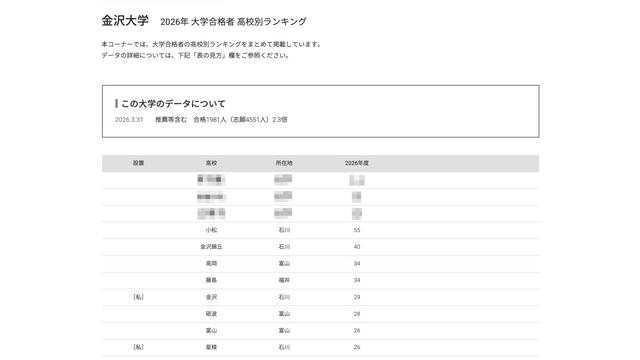Select the 星稜 school name cell
The height and width of the screenshot is (360, 640).
tap(211, 347)
